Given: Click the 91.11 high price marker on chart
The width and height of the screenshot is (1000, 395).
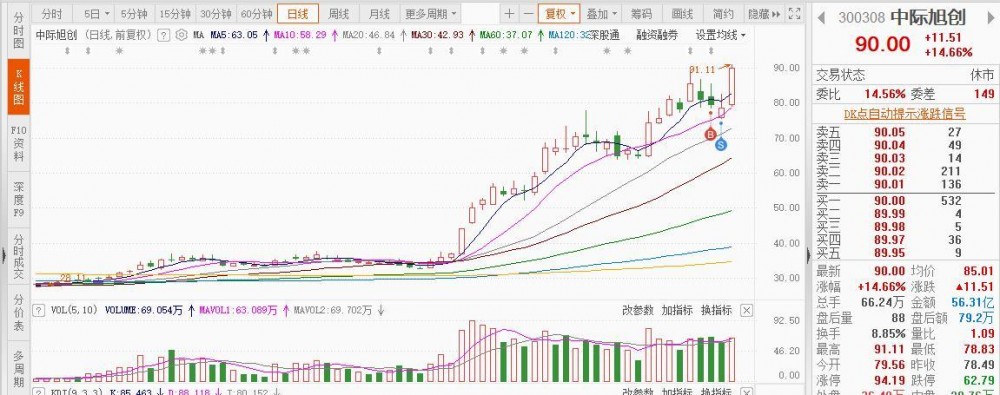Looking at the screenshot, I should 702,70.
